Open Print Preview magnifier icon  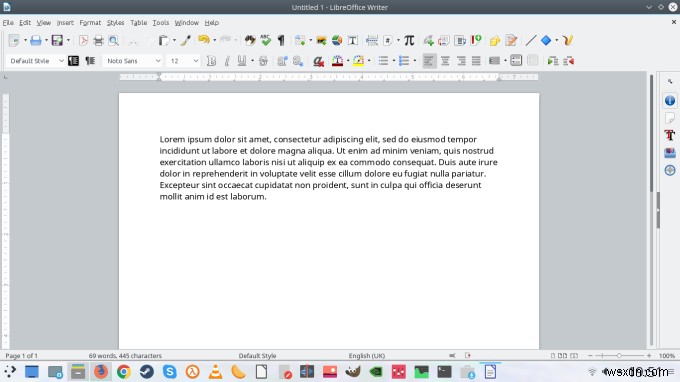click(x=114, y=40)
